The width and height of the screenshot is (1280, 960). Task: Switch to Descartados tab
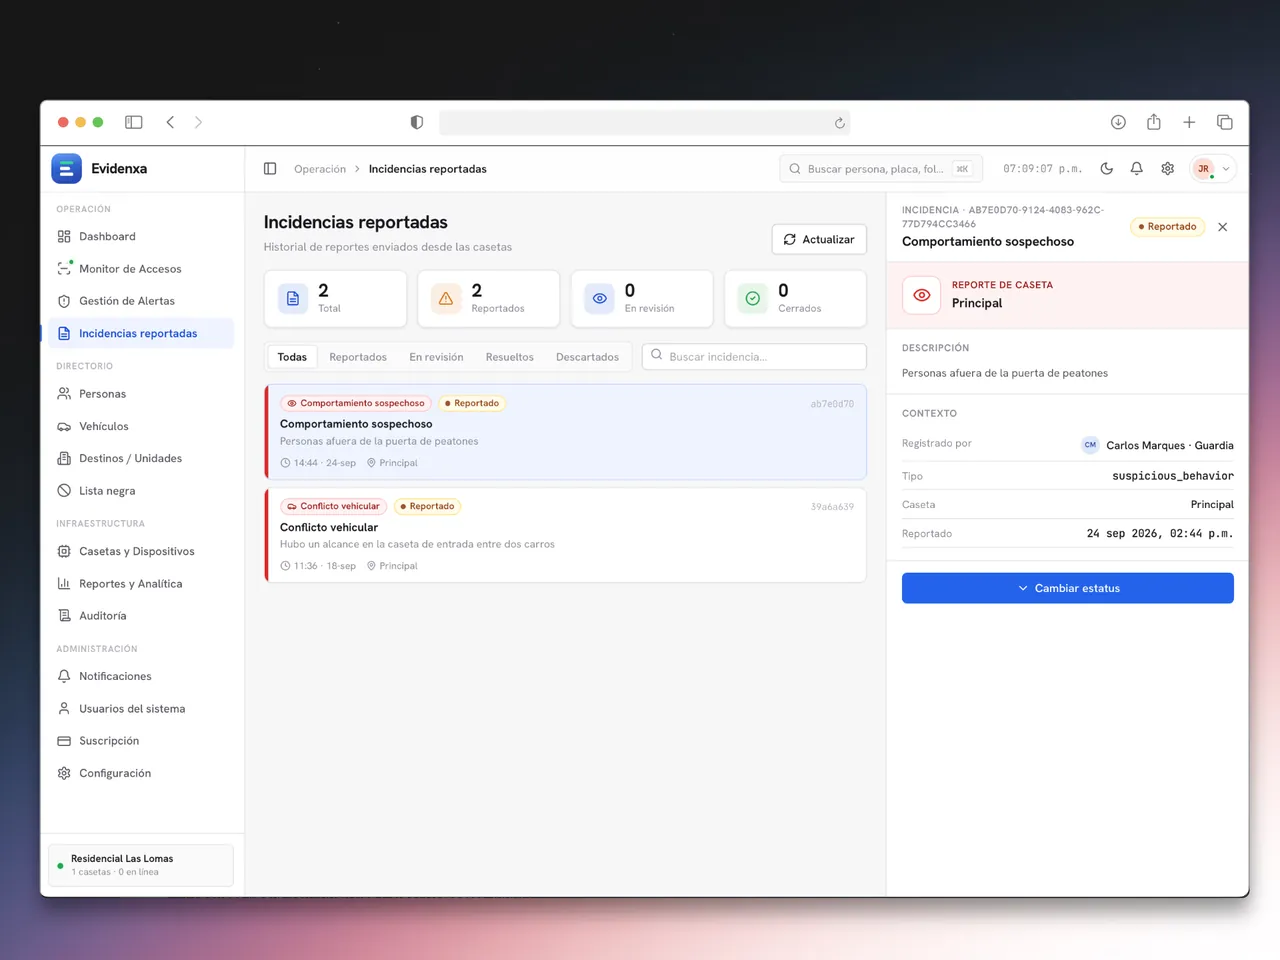[x=587, y=357]
